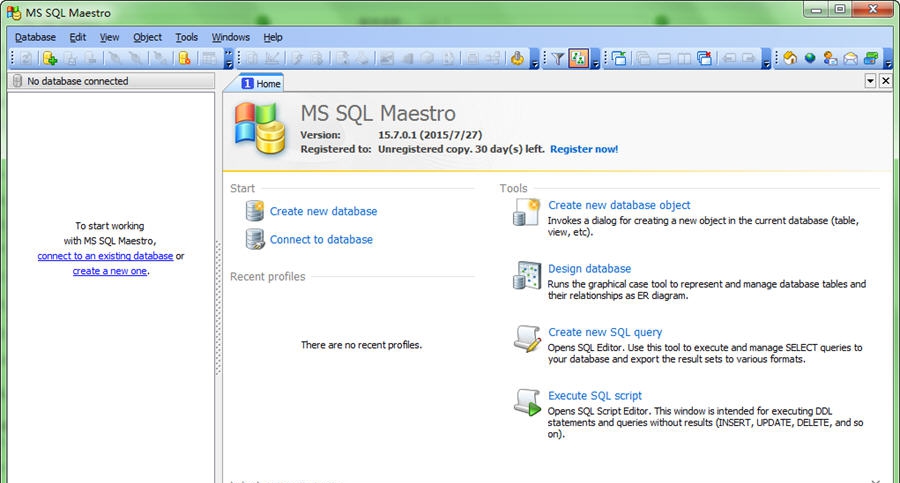The height and width of the screenshot is (483, 900).
Task: Click 'connect to an existing database' link
Action: click(105, 256)
